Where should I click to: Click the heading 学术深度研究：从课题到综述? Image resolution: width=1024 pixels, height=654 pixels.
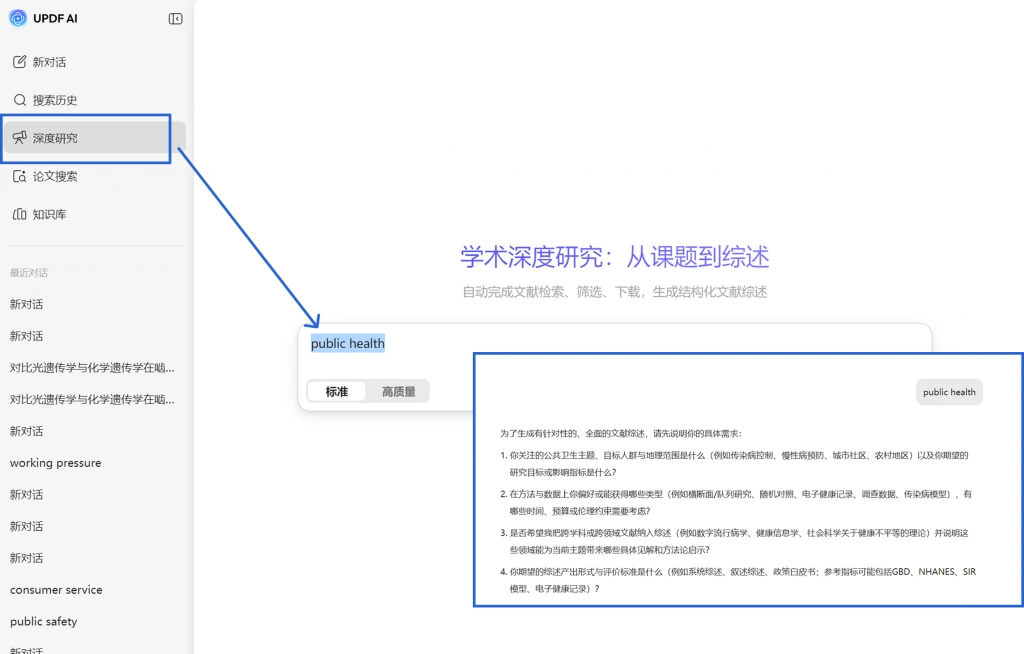pos(615,257)
